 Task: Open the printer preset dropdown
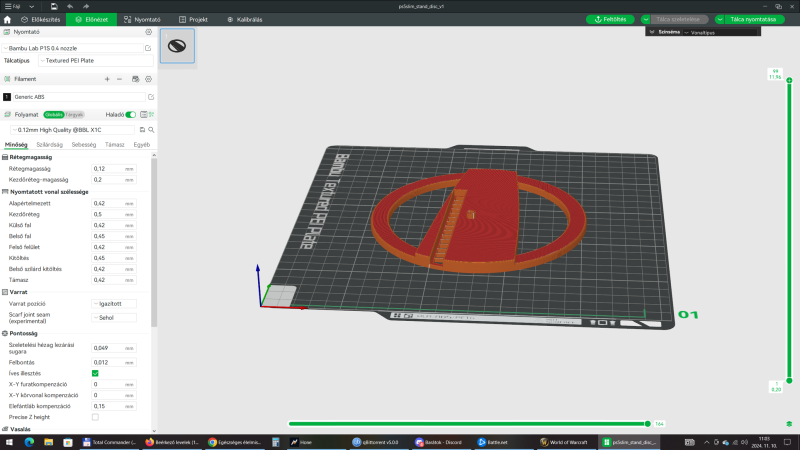coord(72,48)
